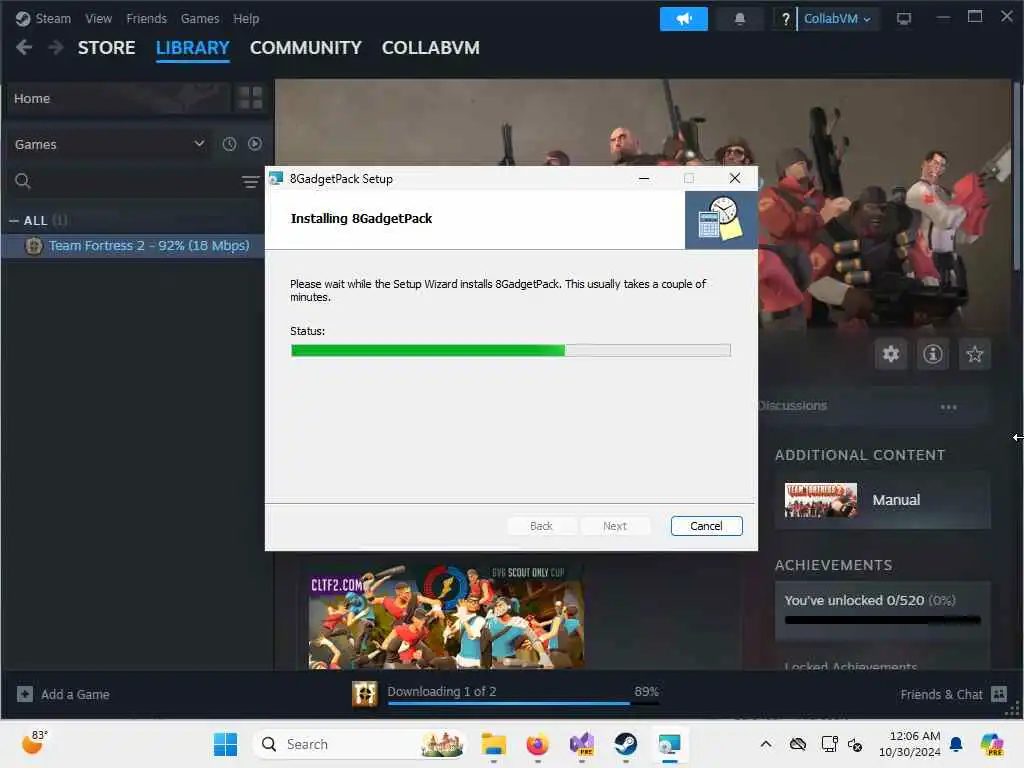The height and width of the screenshot is (768, 1024).
Task: Open Team Fortress 2 settings gear
Action: pos(891,354)
